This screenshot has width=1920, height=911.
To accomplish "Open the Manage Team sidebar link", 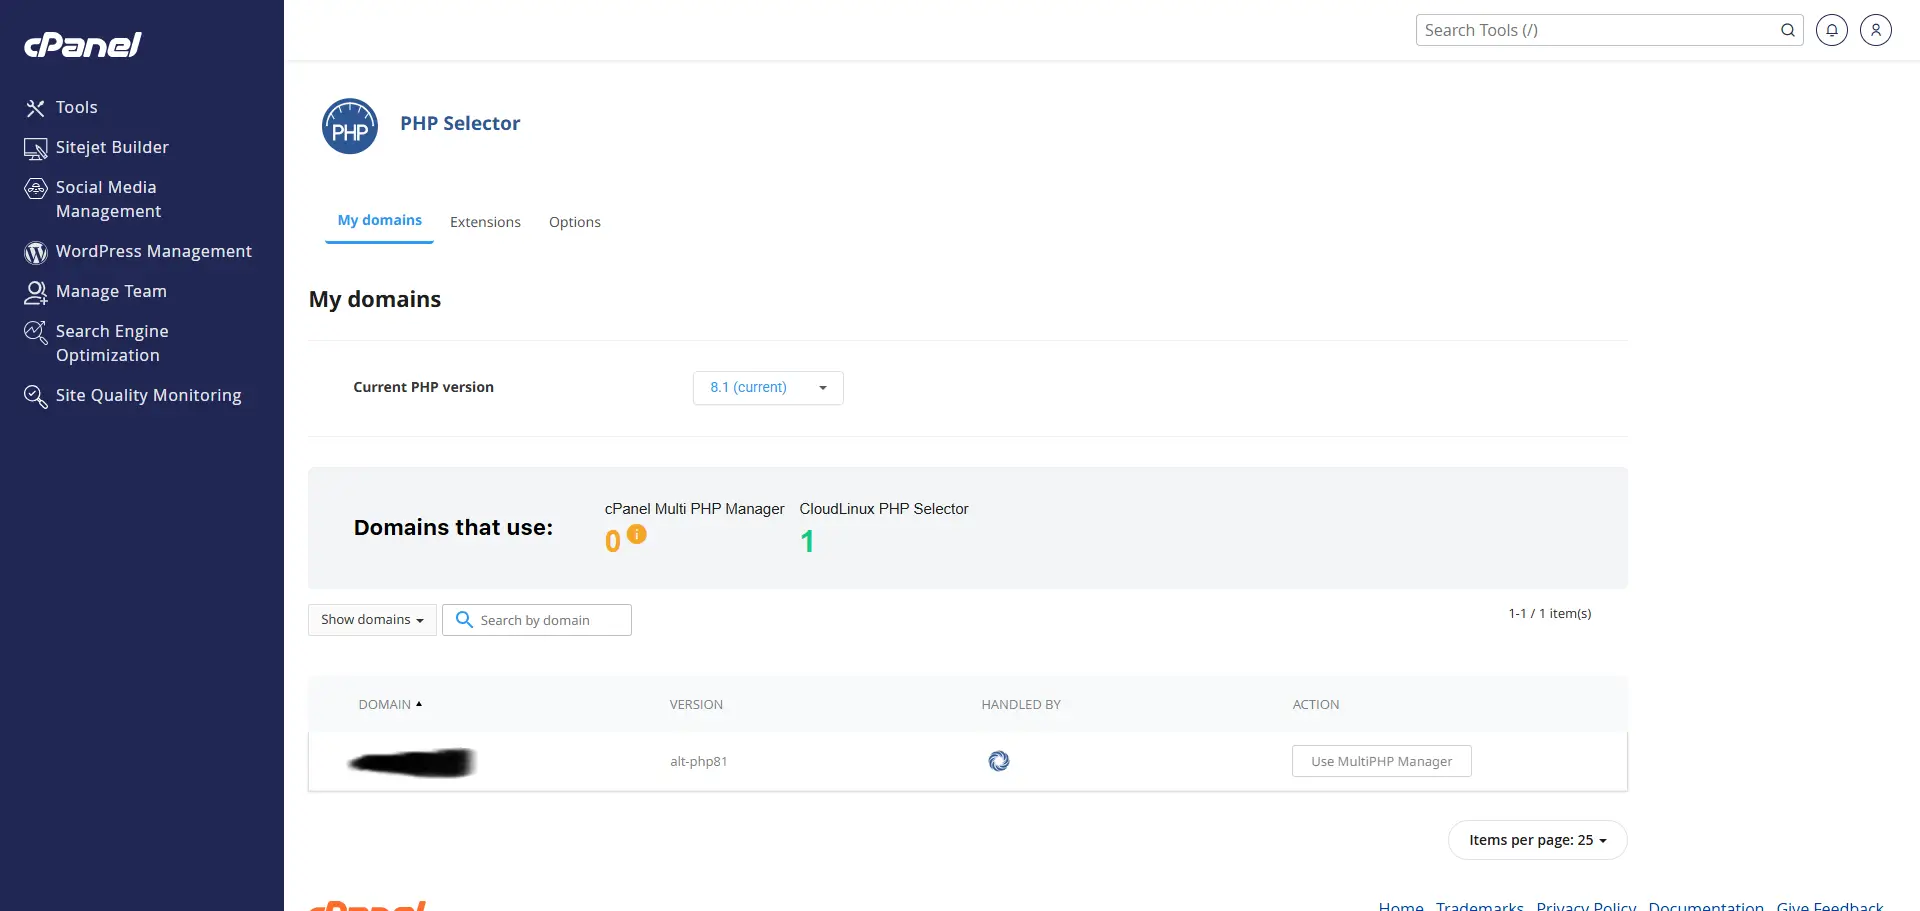I will [x=111, y=291].
